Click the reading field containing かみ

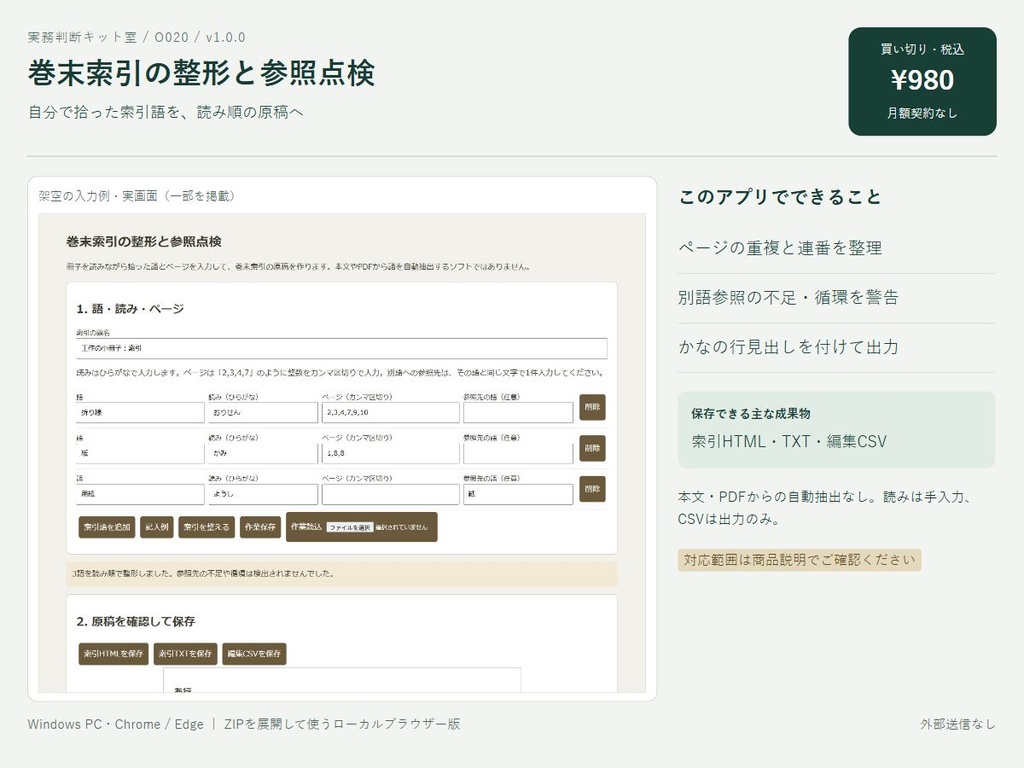pos(263,453)
